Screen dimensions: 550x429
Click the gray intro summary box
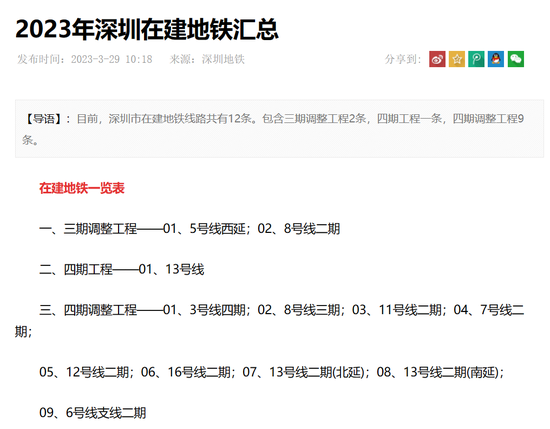coord(279,129)
